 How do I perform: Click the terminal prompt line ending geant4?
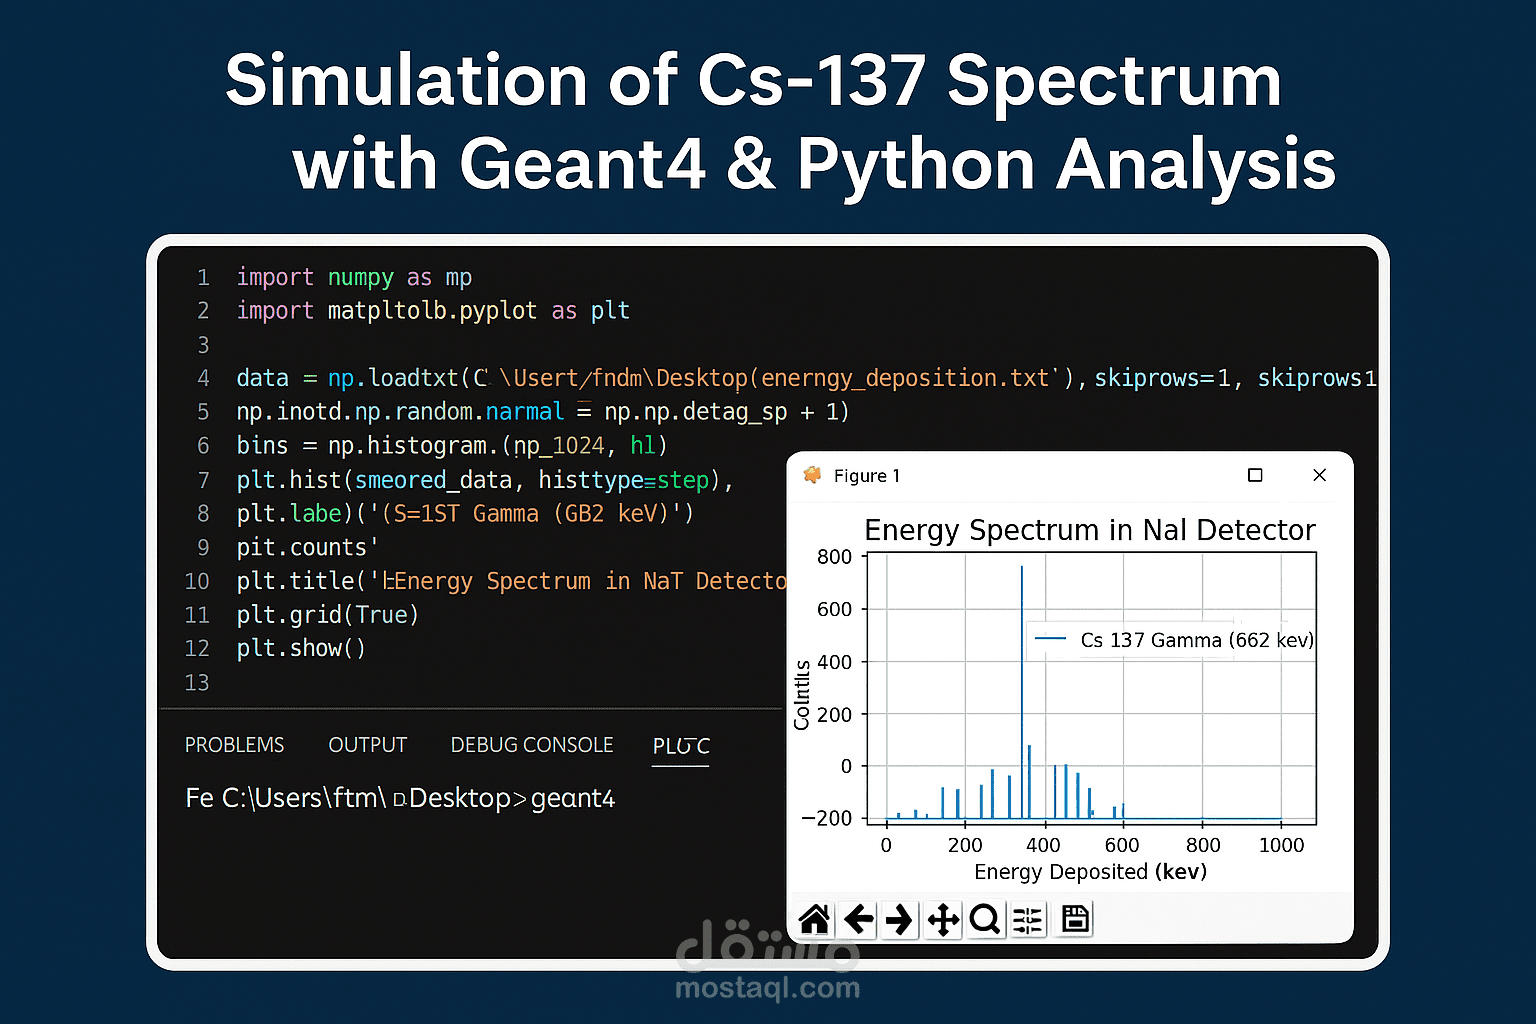tap(400, 798)
